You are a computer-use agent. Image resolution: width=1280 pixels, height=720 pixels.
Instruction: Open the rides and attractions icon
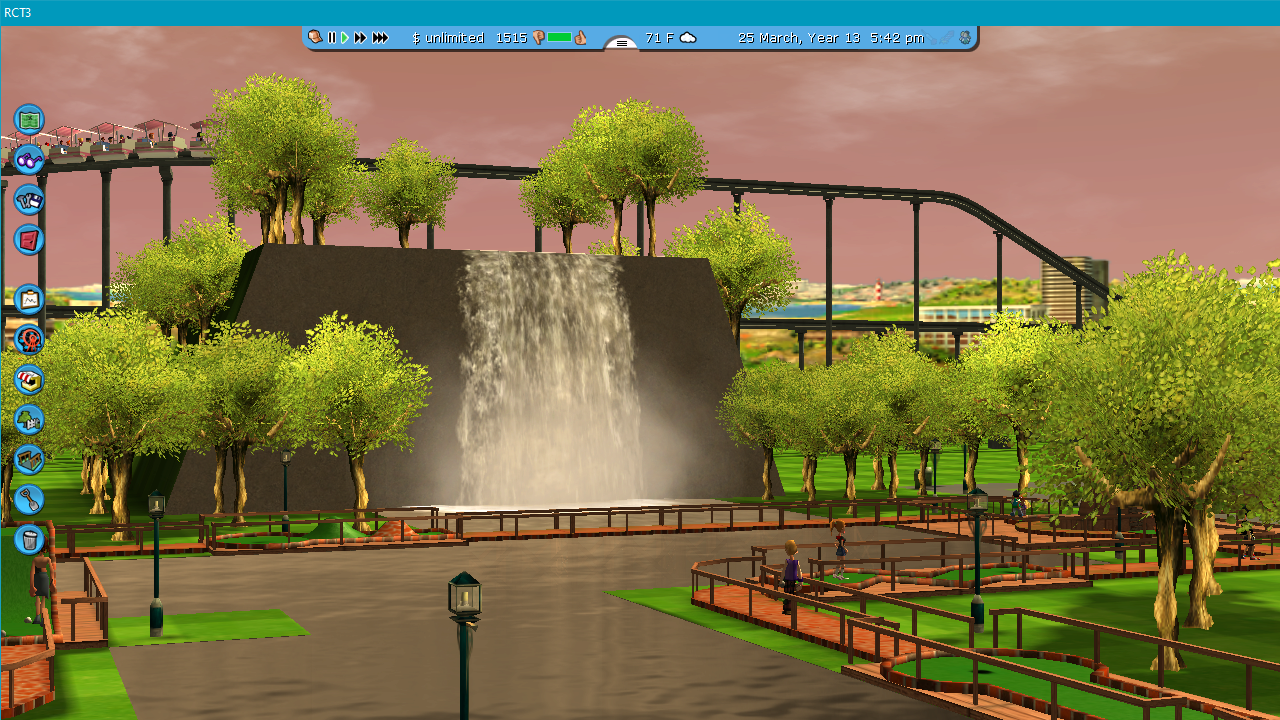pos(29,340)
